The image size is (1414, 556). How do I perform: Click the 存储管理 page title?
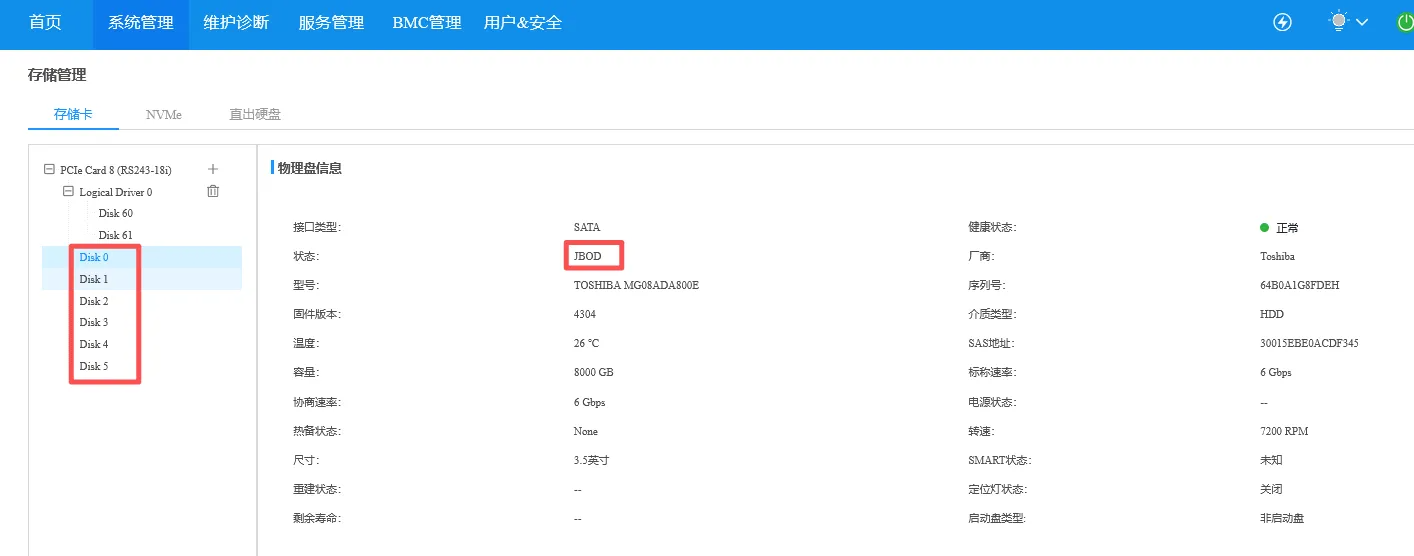(57, 74)
